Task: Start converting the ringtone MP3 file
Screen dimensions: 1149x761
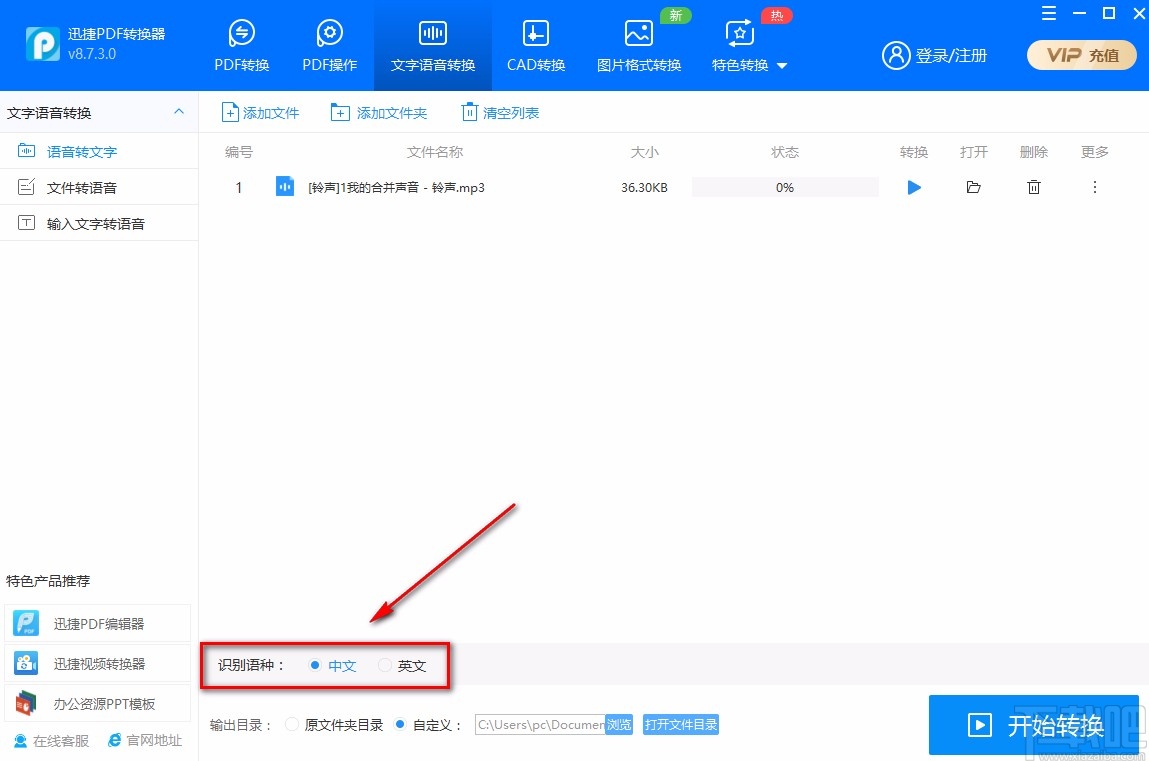Action: pyautogui.click(x=913, y=187)
